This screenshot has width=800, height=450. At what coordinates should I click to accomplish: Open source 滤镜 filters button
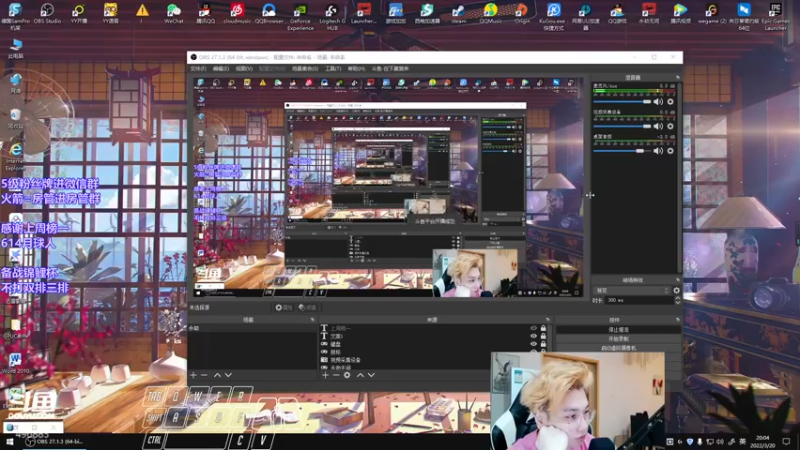308,308
